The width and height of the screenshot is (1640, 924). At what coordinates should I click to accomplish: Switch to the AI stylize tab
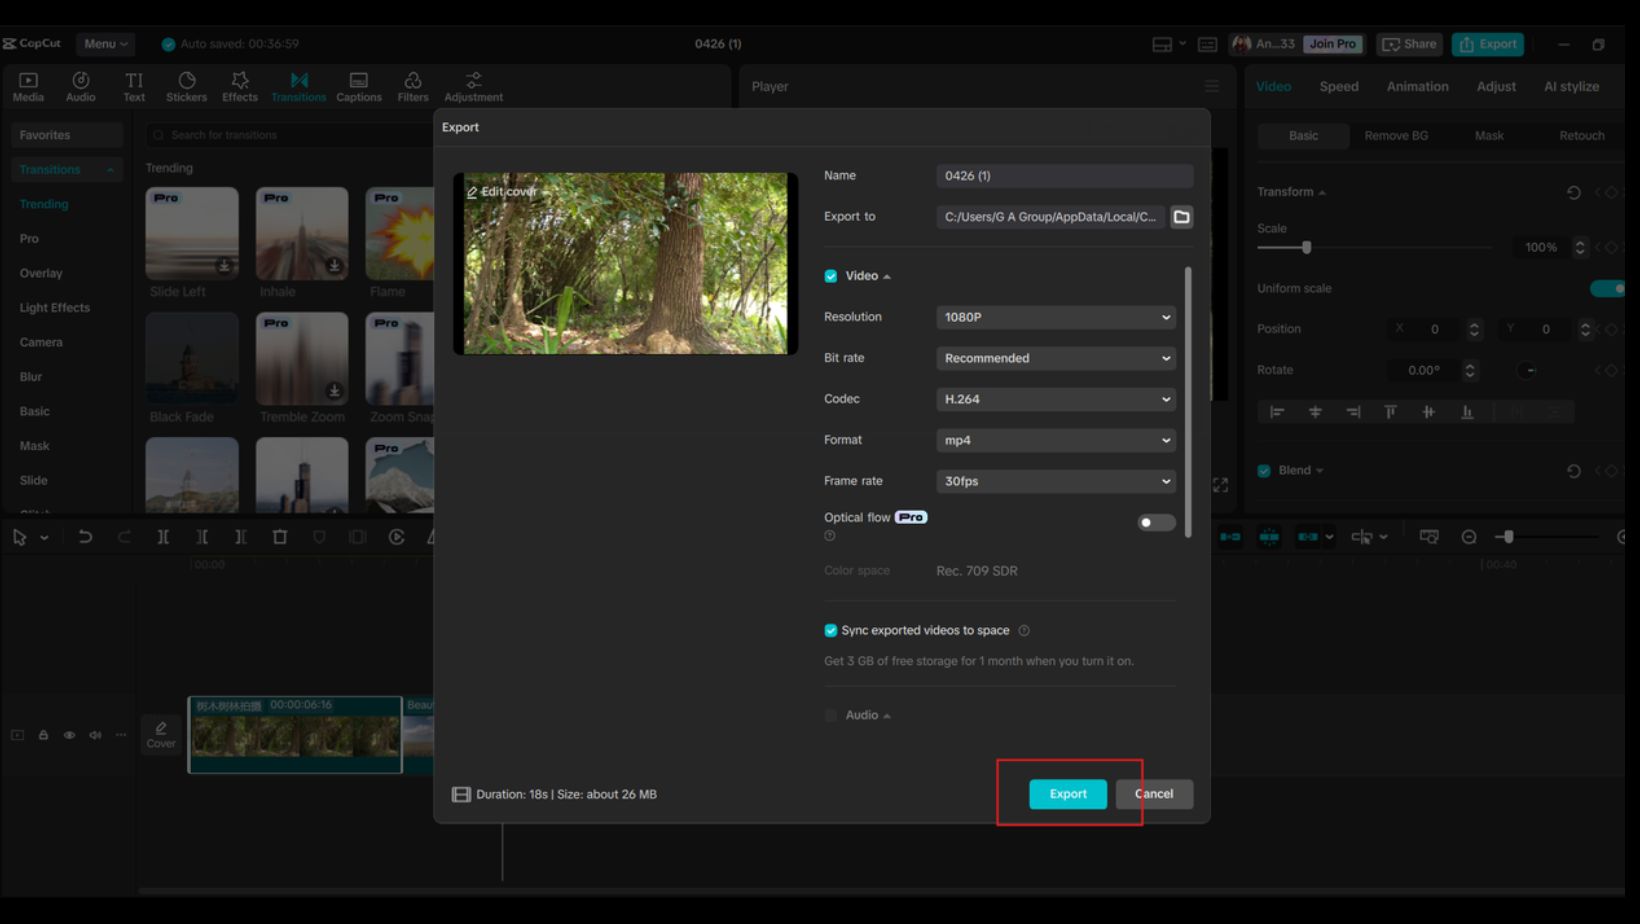coord(1571,87)
